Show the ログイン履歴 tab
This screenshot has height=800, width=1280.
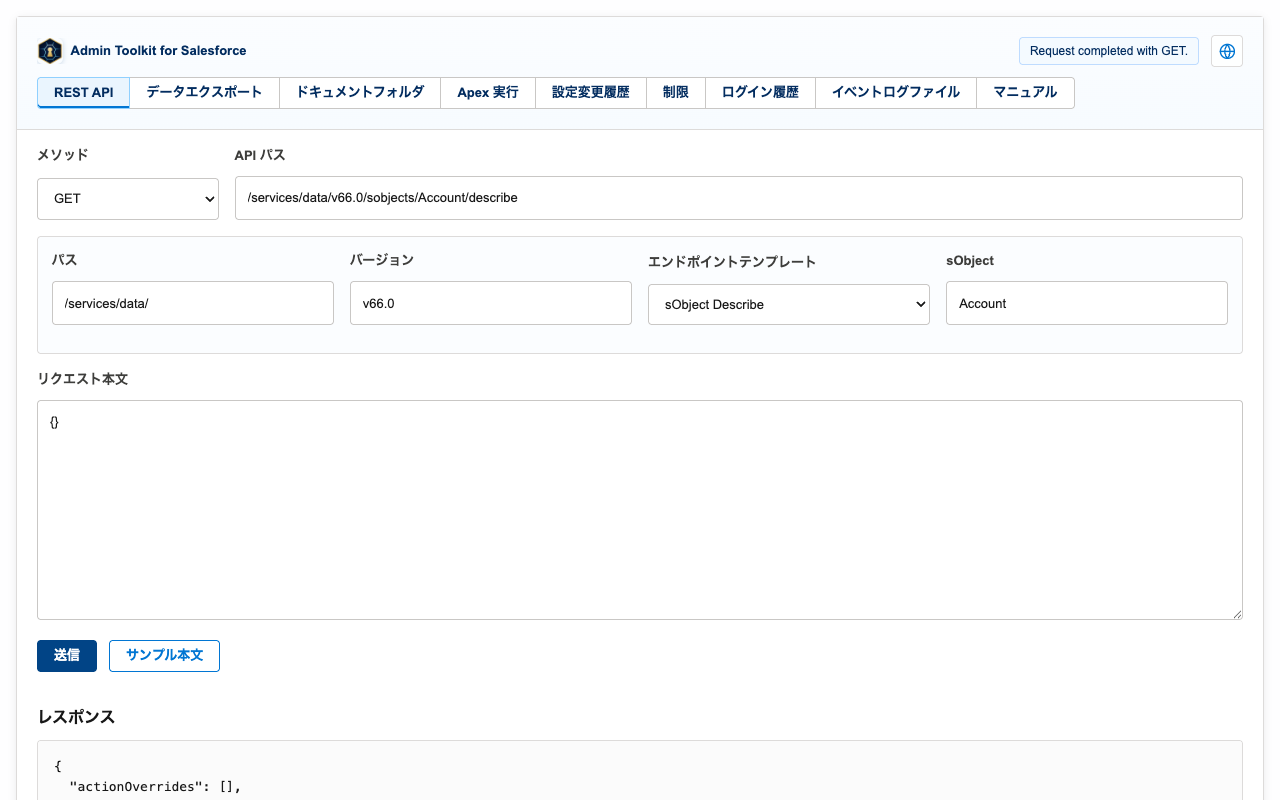pyautogui.click(x=760, y=92)
